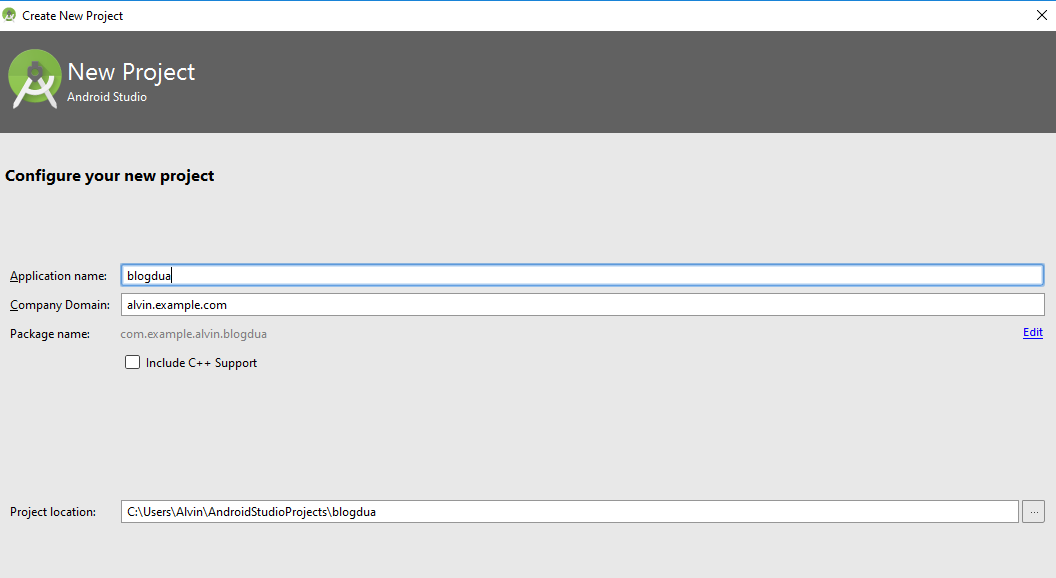Click the 'Android Studio' subtitle text
The height and width of the screenshot is (578, 1056).
(106, 97)
